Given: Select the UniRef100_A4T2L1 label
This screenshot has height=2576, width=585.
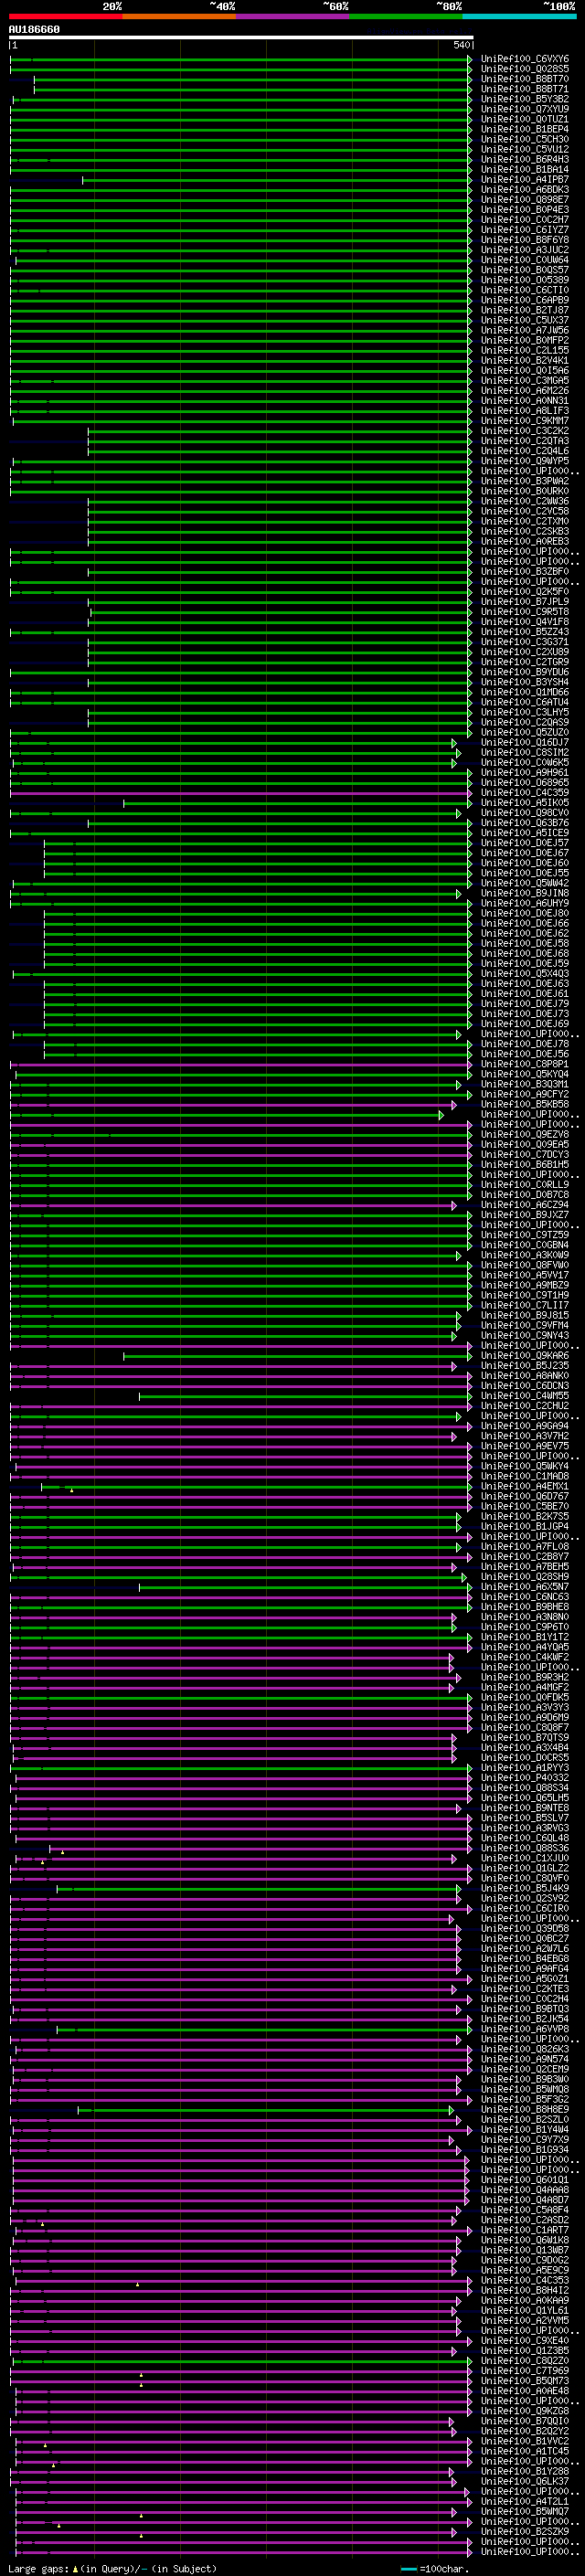Looking at the screenshot, I should [x=525, y=2501].
